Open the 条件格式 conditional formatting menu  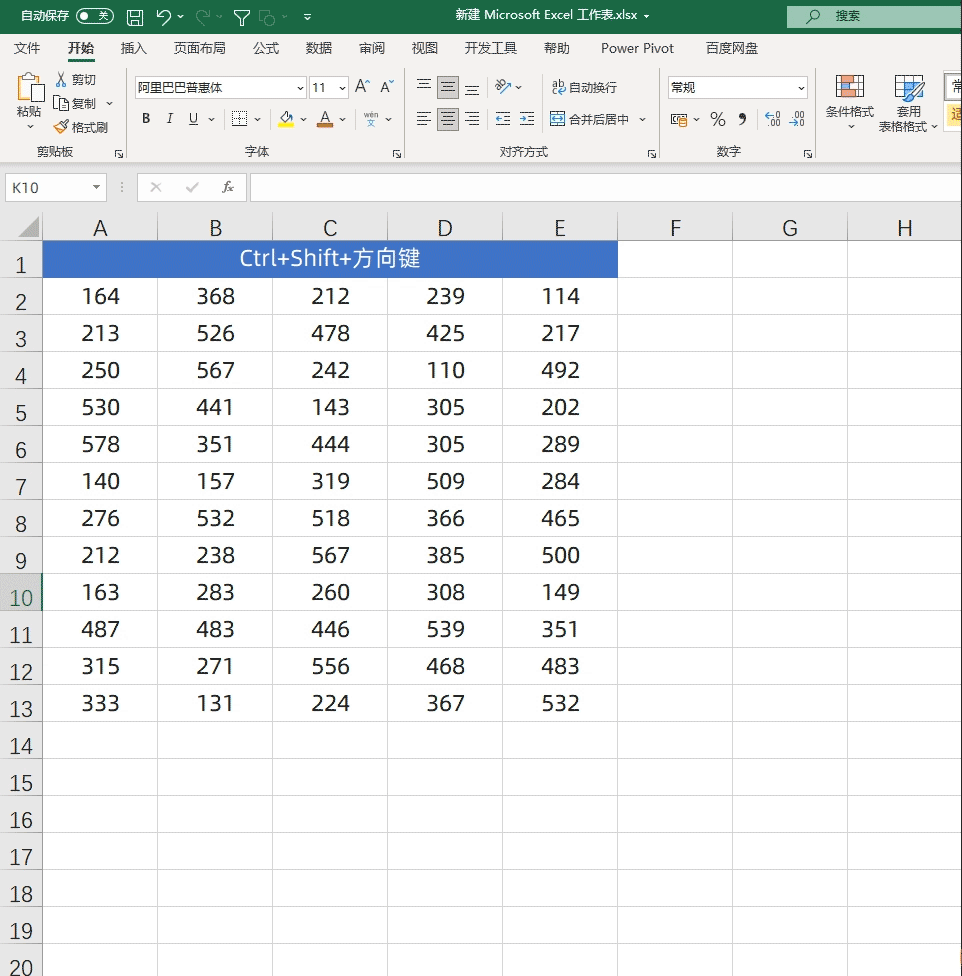pos(849,102)
